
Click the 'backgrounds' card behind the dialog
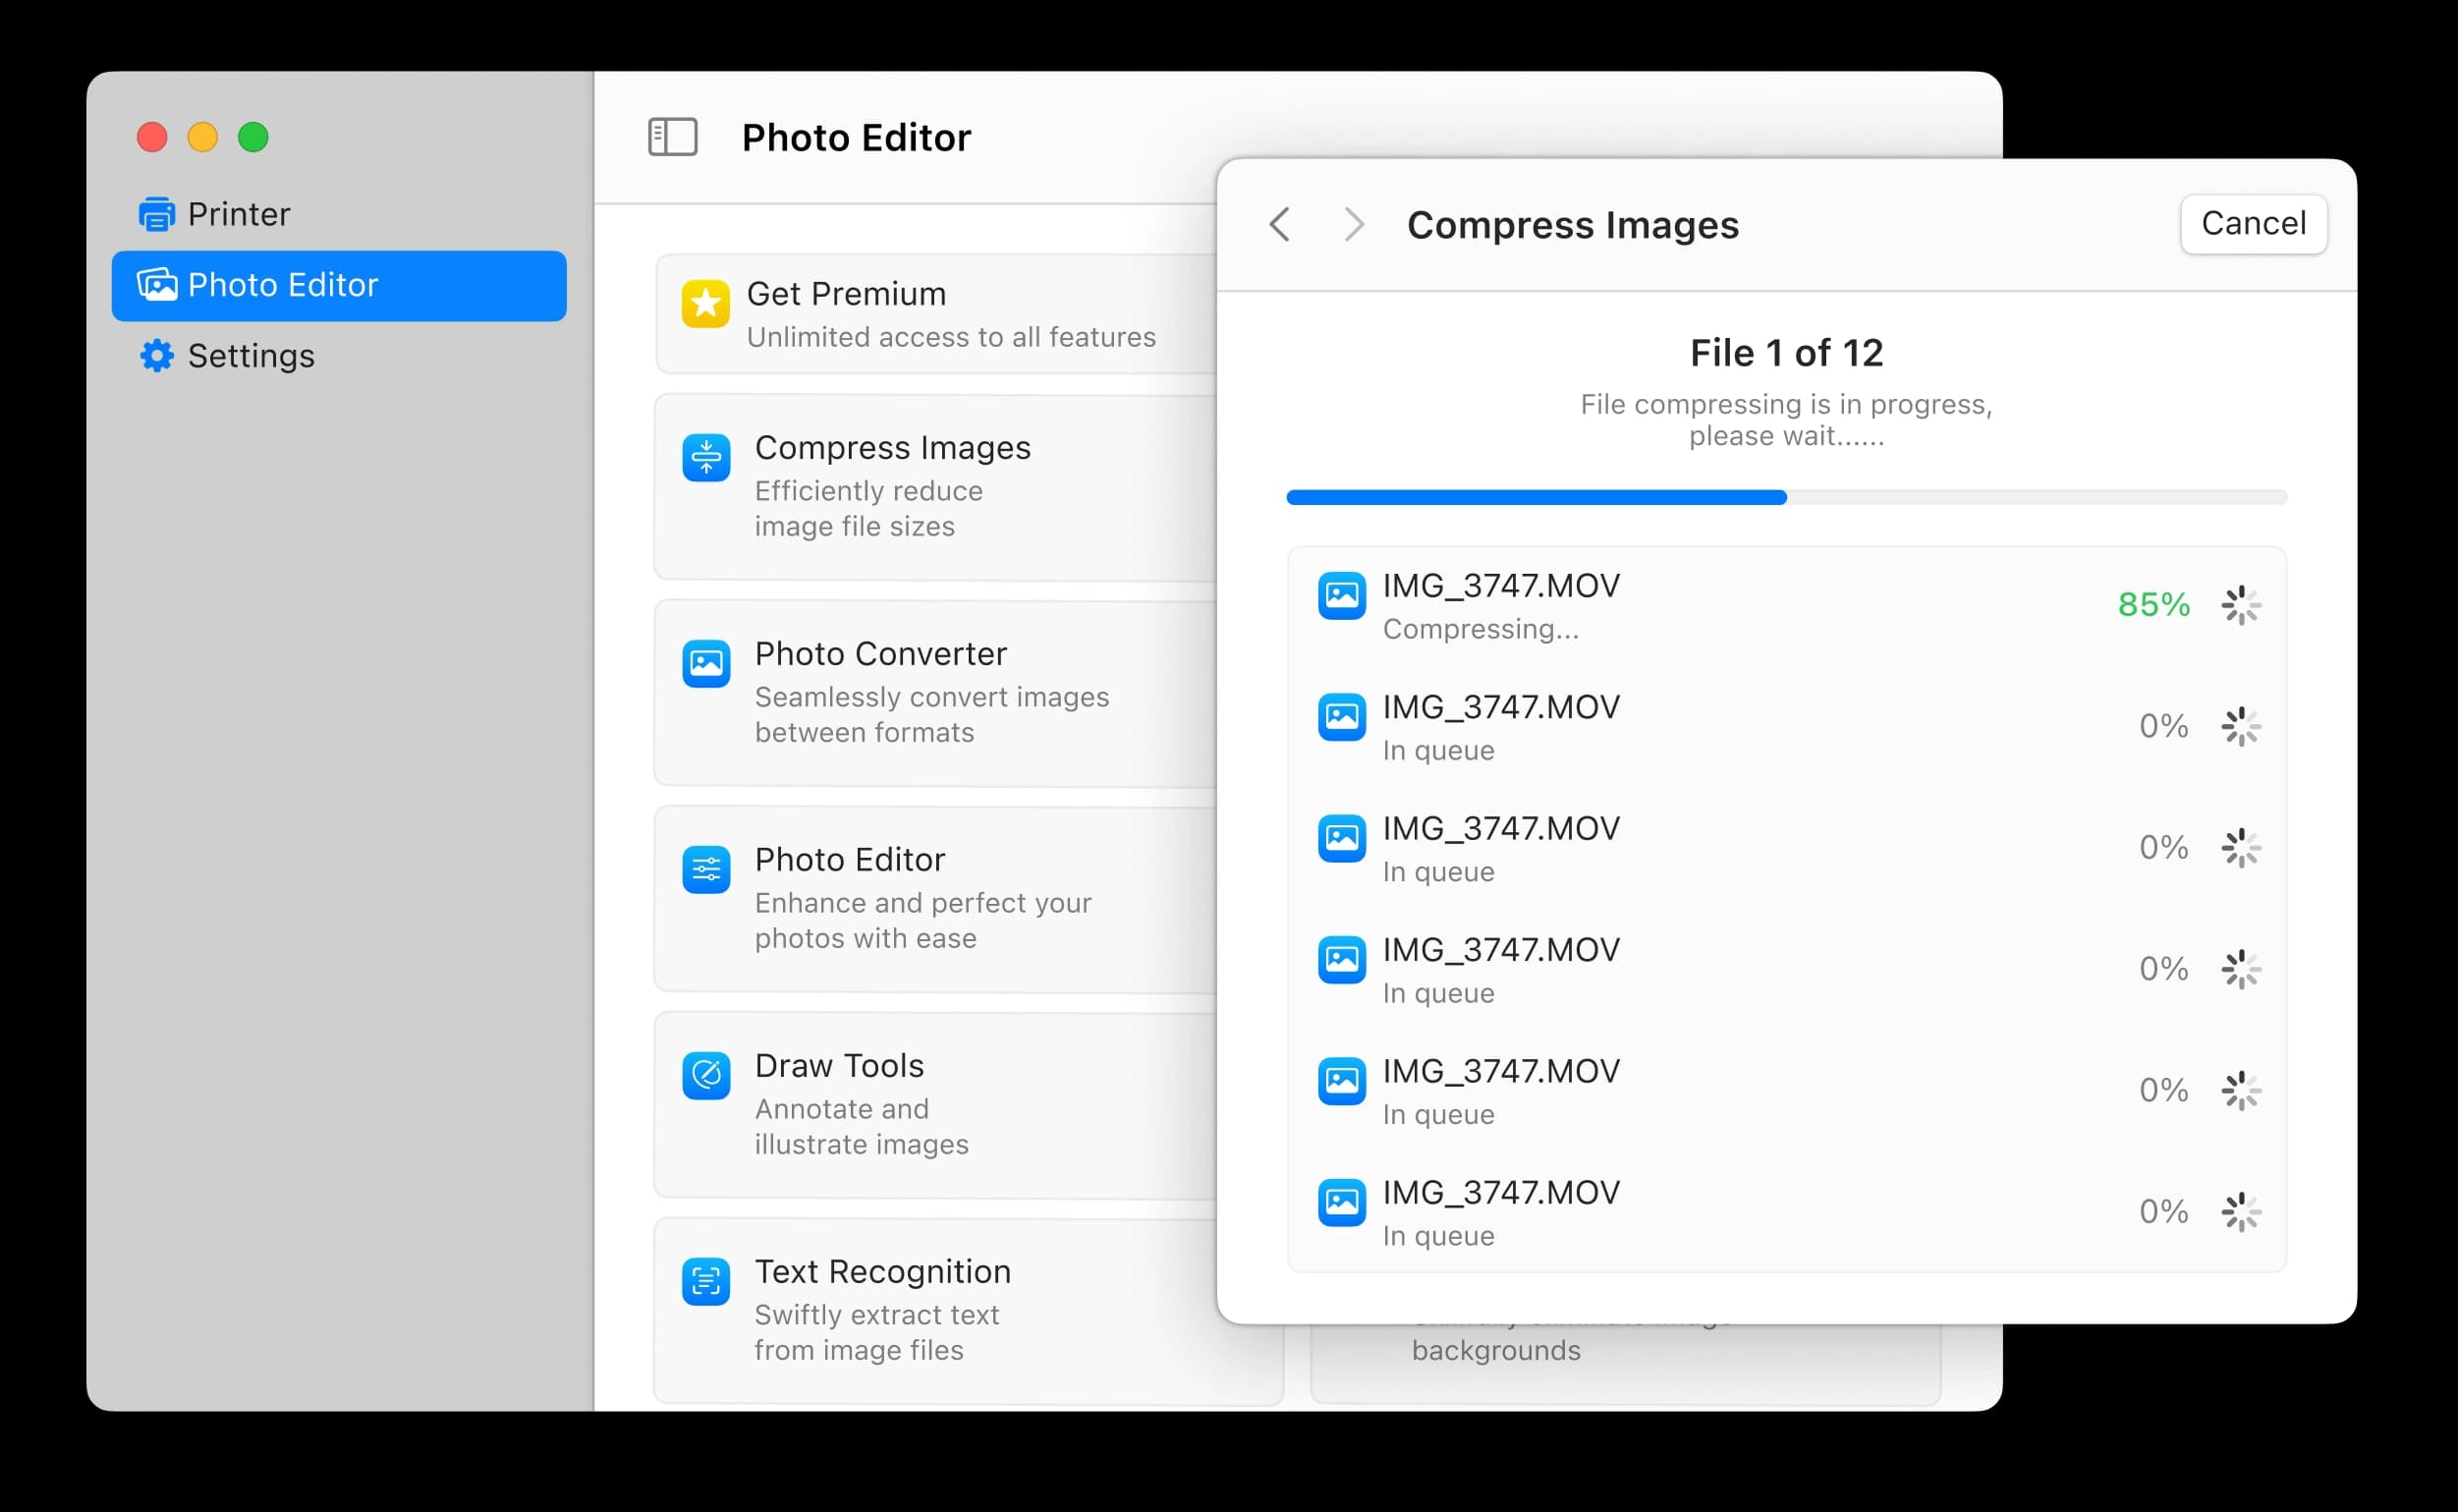1625,1364
